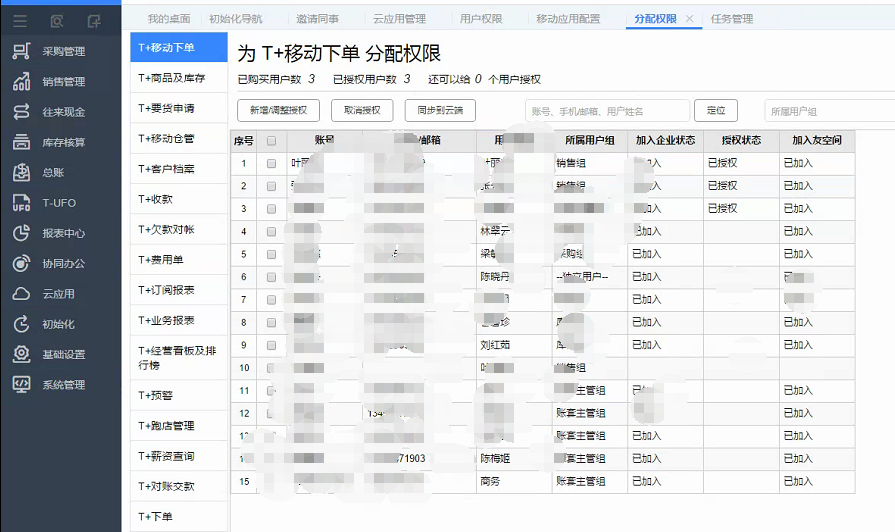Click the 加入企业状态 column header

click(666, 140)
